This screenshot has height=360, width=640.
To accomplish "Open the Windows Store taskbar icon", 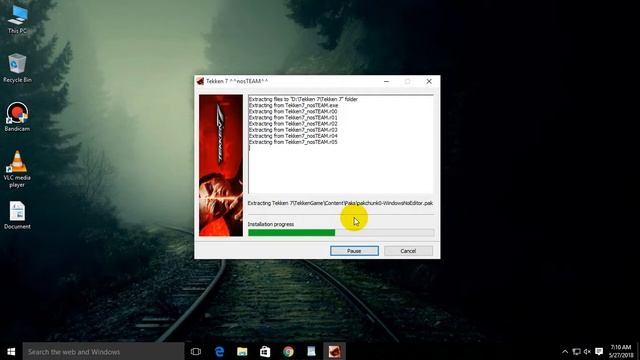I will coord(265,351).
